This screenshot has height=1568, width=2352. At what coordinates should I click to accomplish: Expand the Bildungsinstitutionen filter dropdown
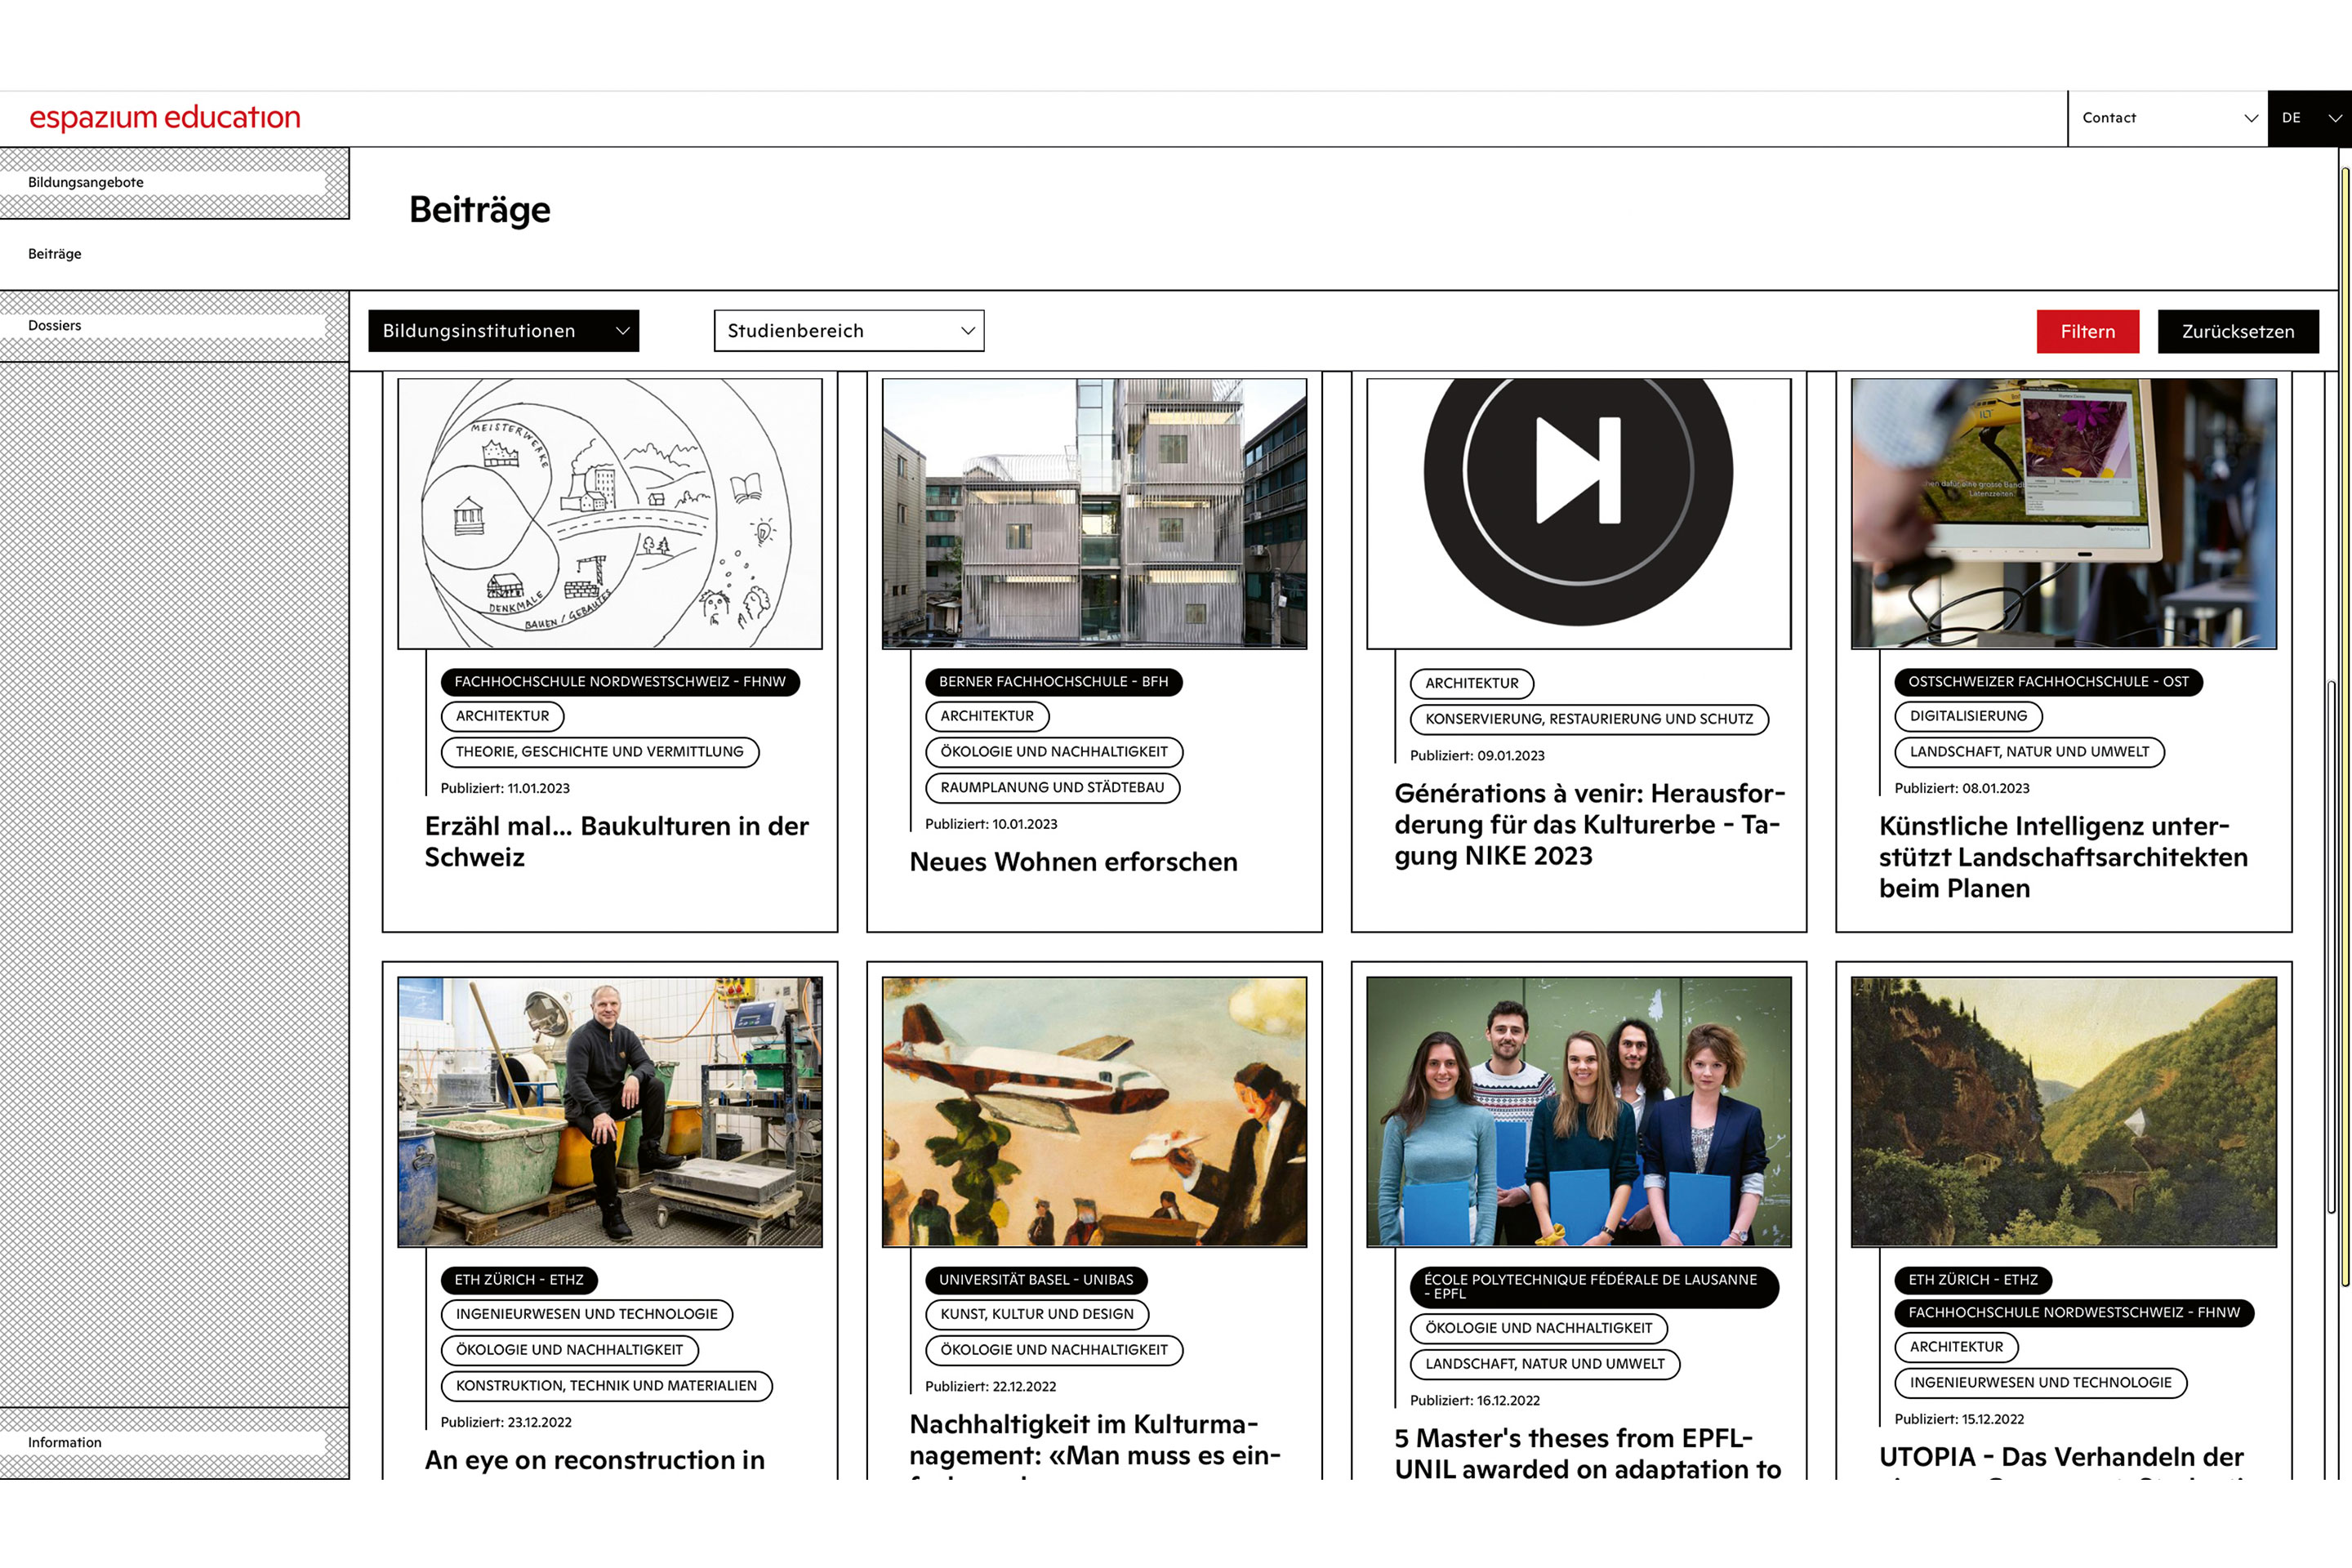503,331
